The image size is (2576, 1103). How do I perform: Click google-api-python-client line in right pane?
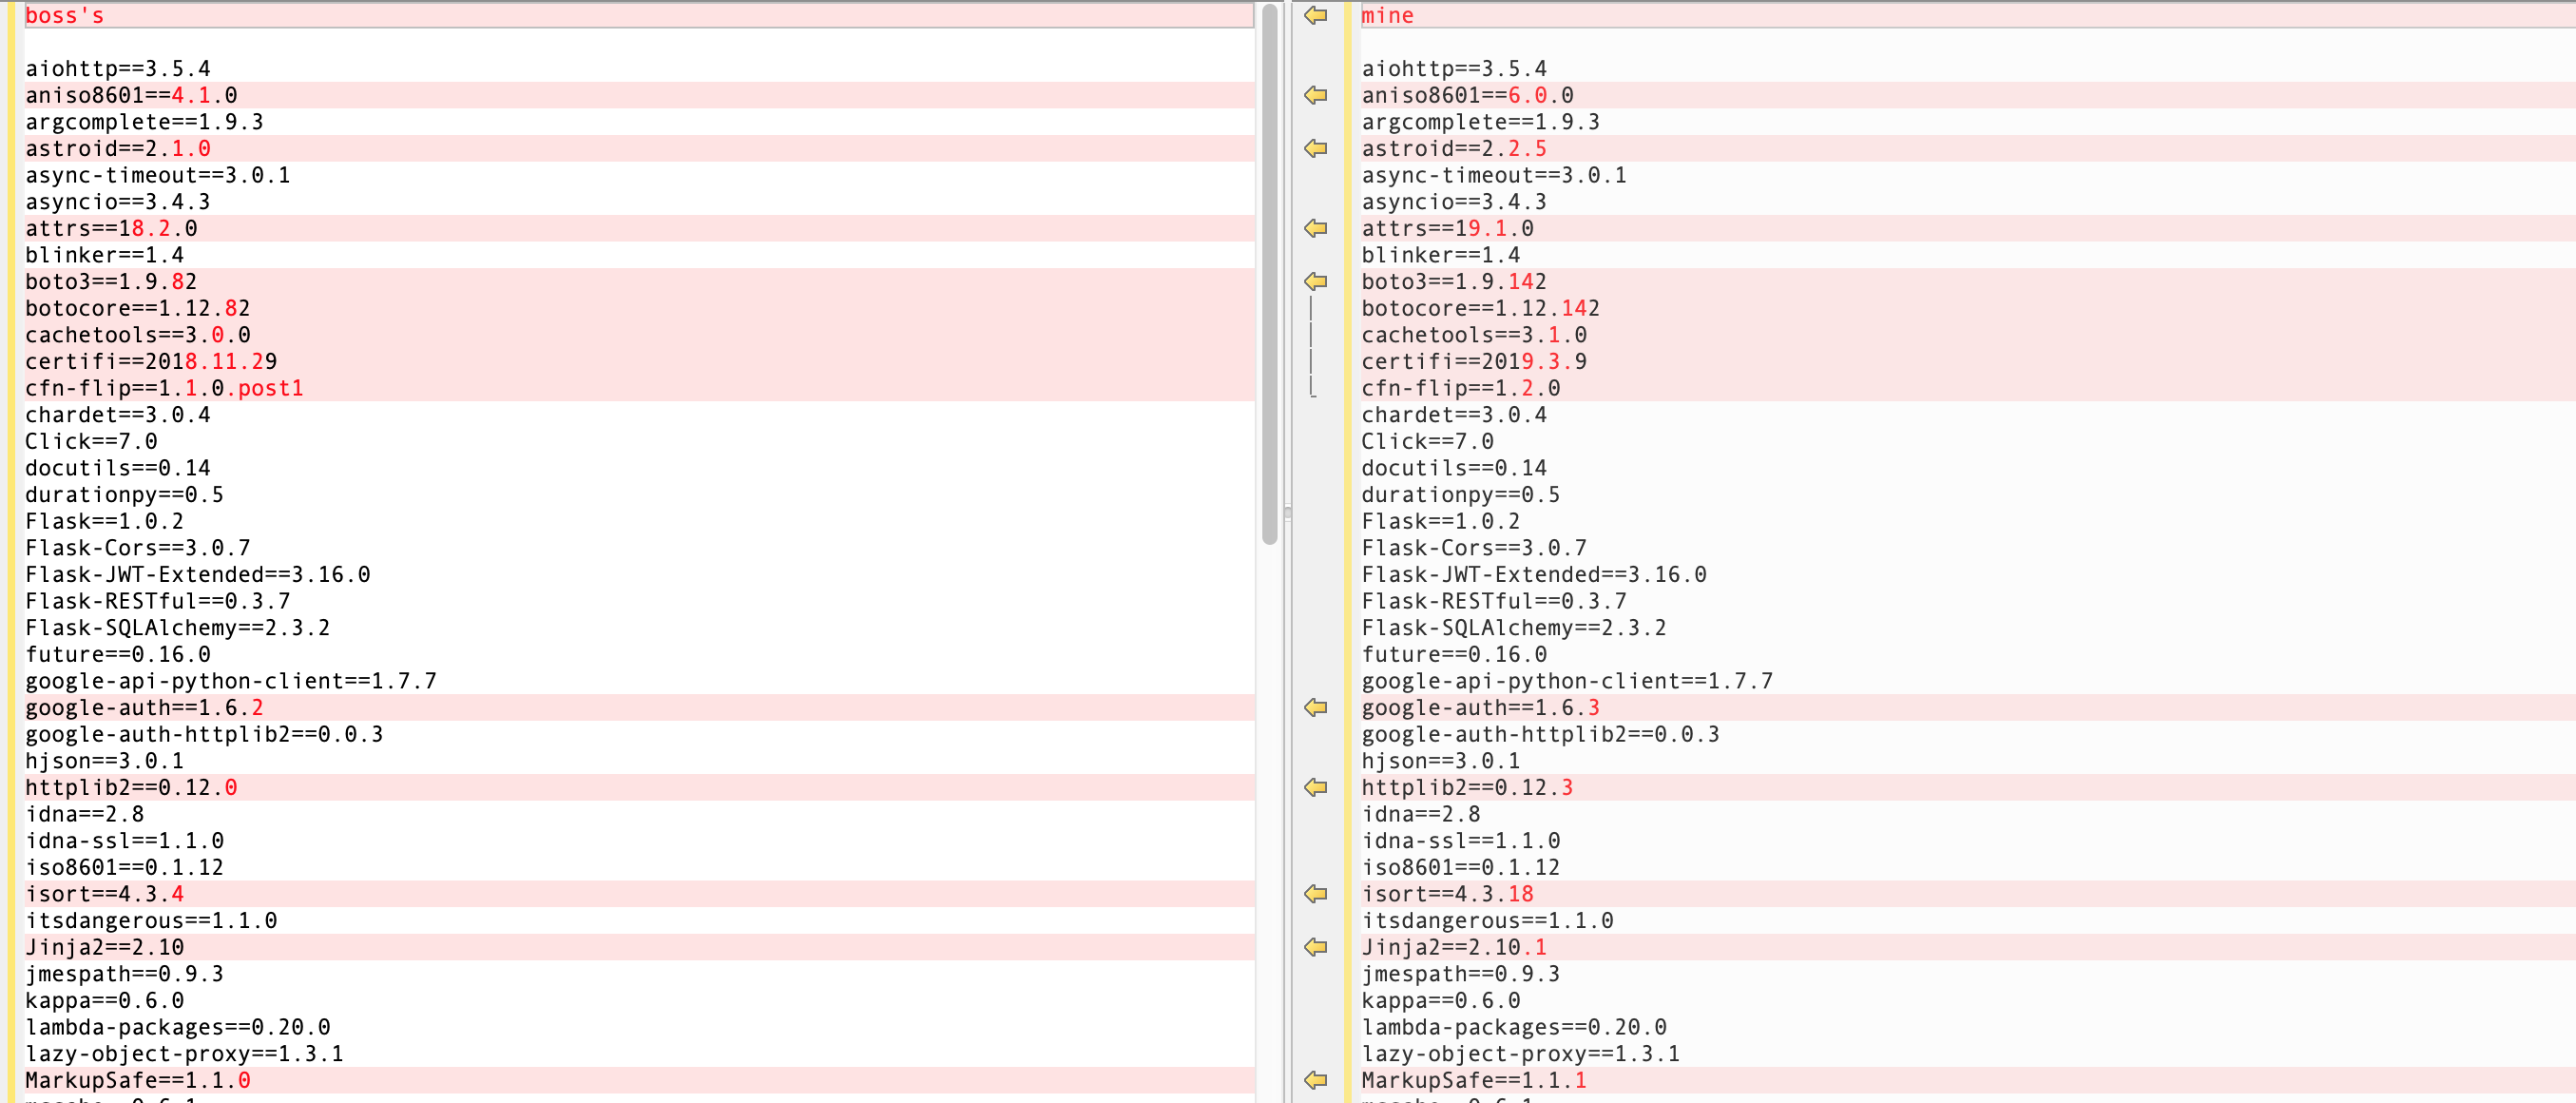[x=1566, y=681]
